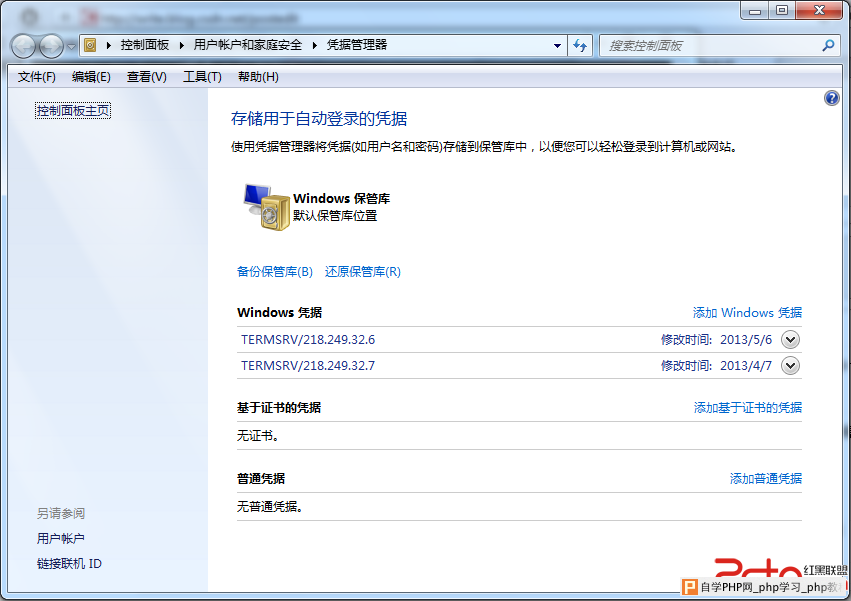Click the search magnifier icon
Screen dimensions: 851x601
click(x=827, y=46)
